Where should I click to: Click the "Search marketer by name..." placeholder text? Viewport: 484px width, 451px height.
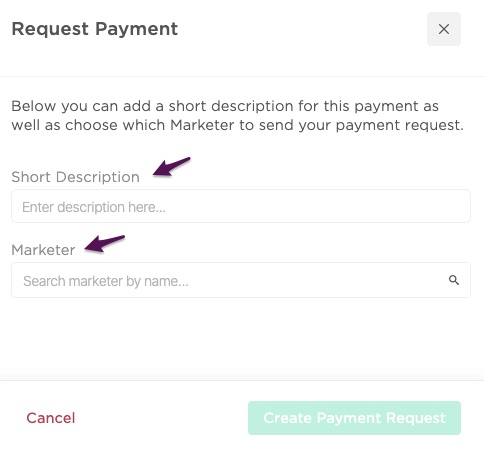[106, 281]
